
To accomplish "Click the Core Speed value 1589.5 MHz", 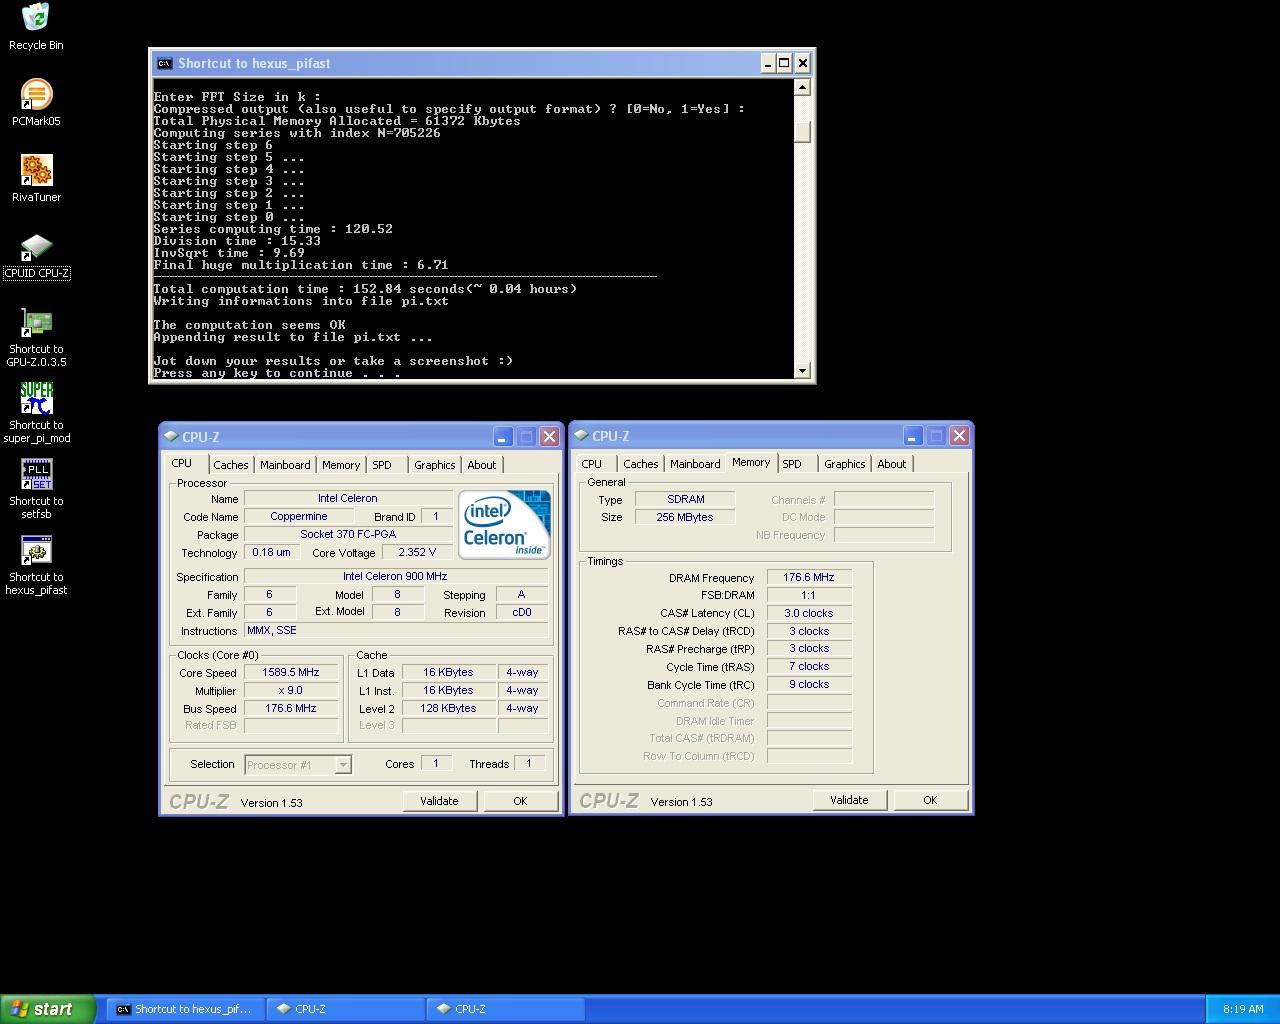I will (x=291, y=673).
